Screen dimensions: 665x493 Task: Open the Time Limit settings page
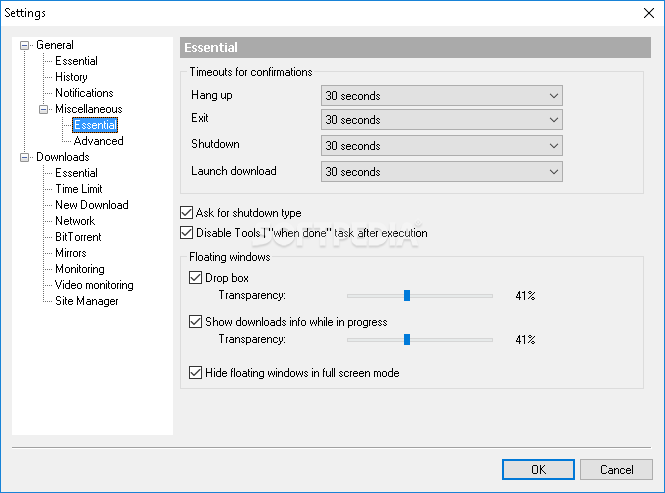[79, 189]
